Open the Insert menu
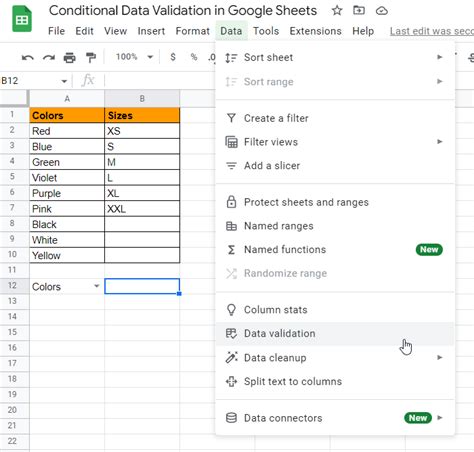 tap(151, 31)
